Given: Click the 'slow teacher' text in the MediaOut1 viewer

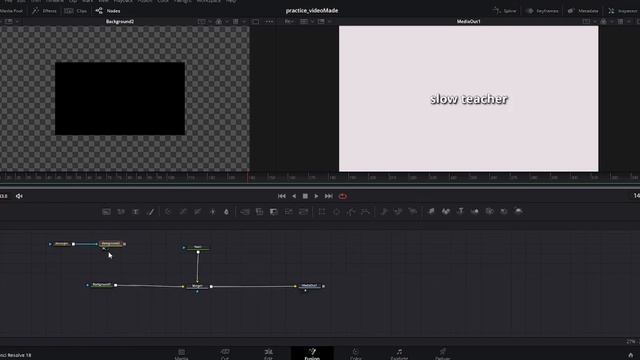Looking at the screenshot, I should tap(469, 99).
